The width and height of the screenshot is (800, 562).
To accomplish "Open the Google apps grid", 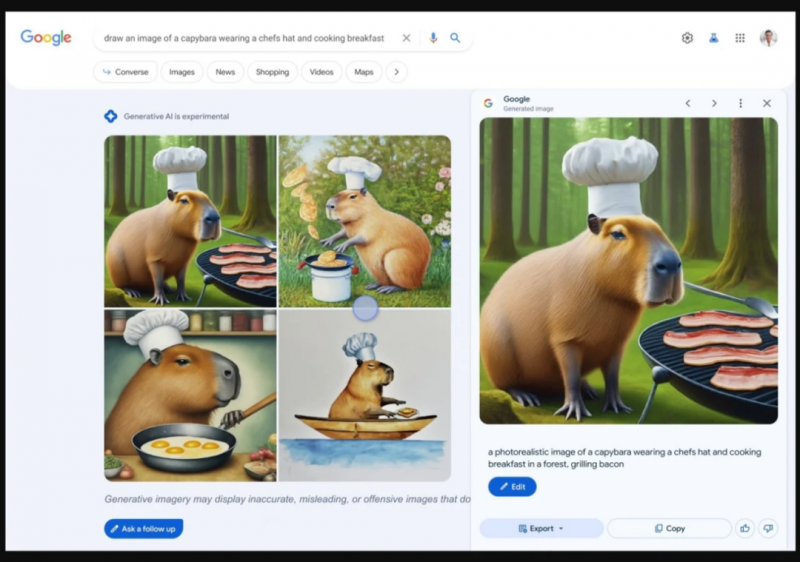I will pyautogui.click(x=740, y=38).
